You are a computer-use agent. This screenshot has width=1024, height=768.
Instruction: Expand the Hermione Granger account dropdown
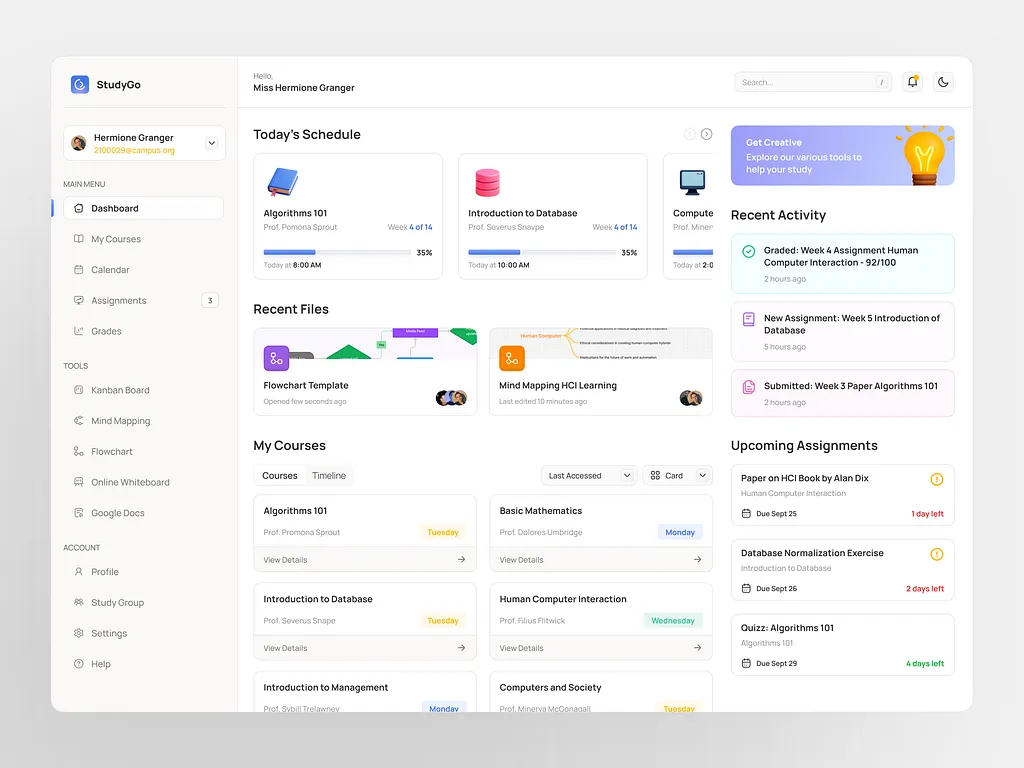211,143
